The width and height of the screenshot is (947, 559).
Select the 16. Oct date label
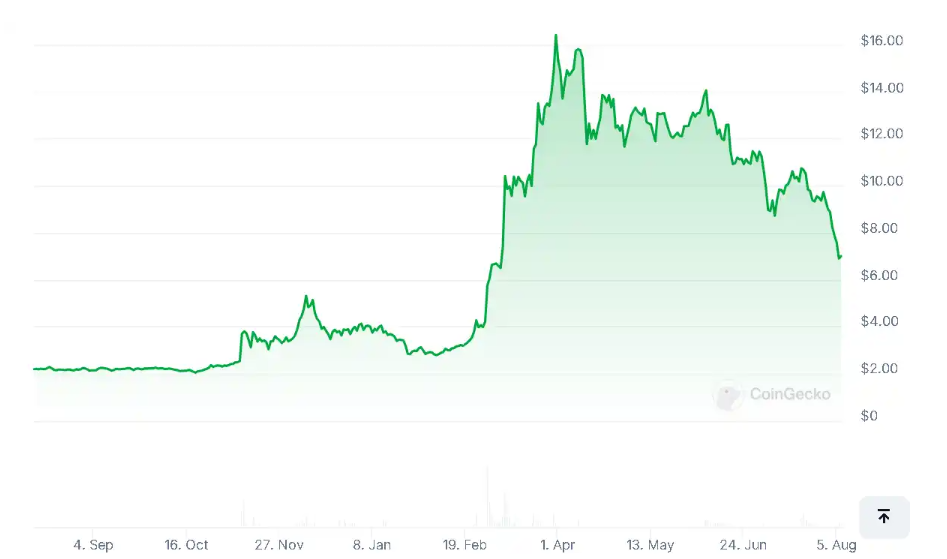tap(186, 545)
